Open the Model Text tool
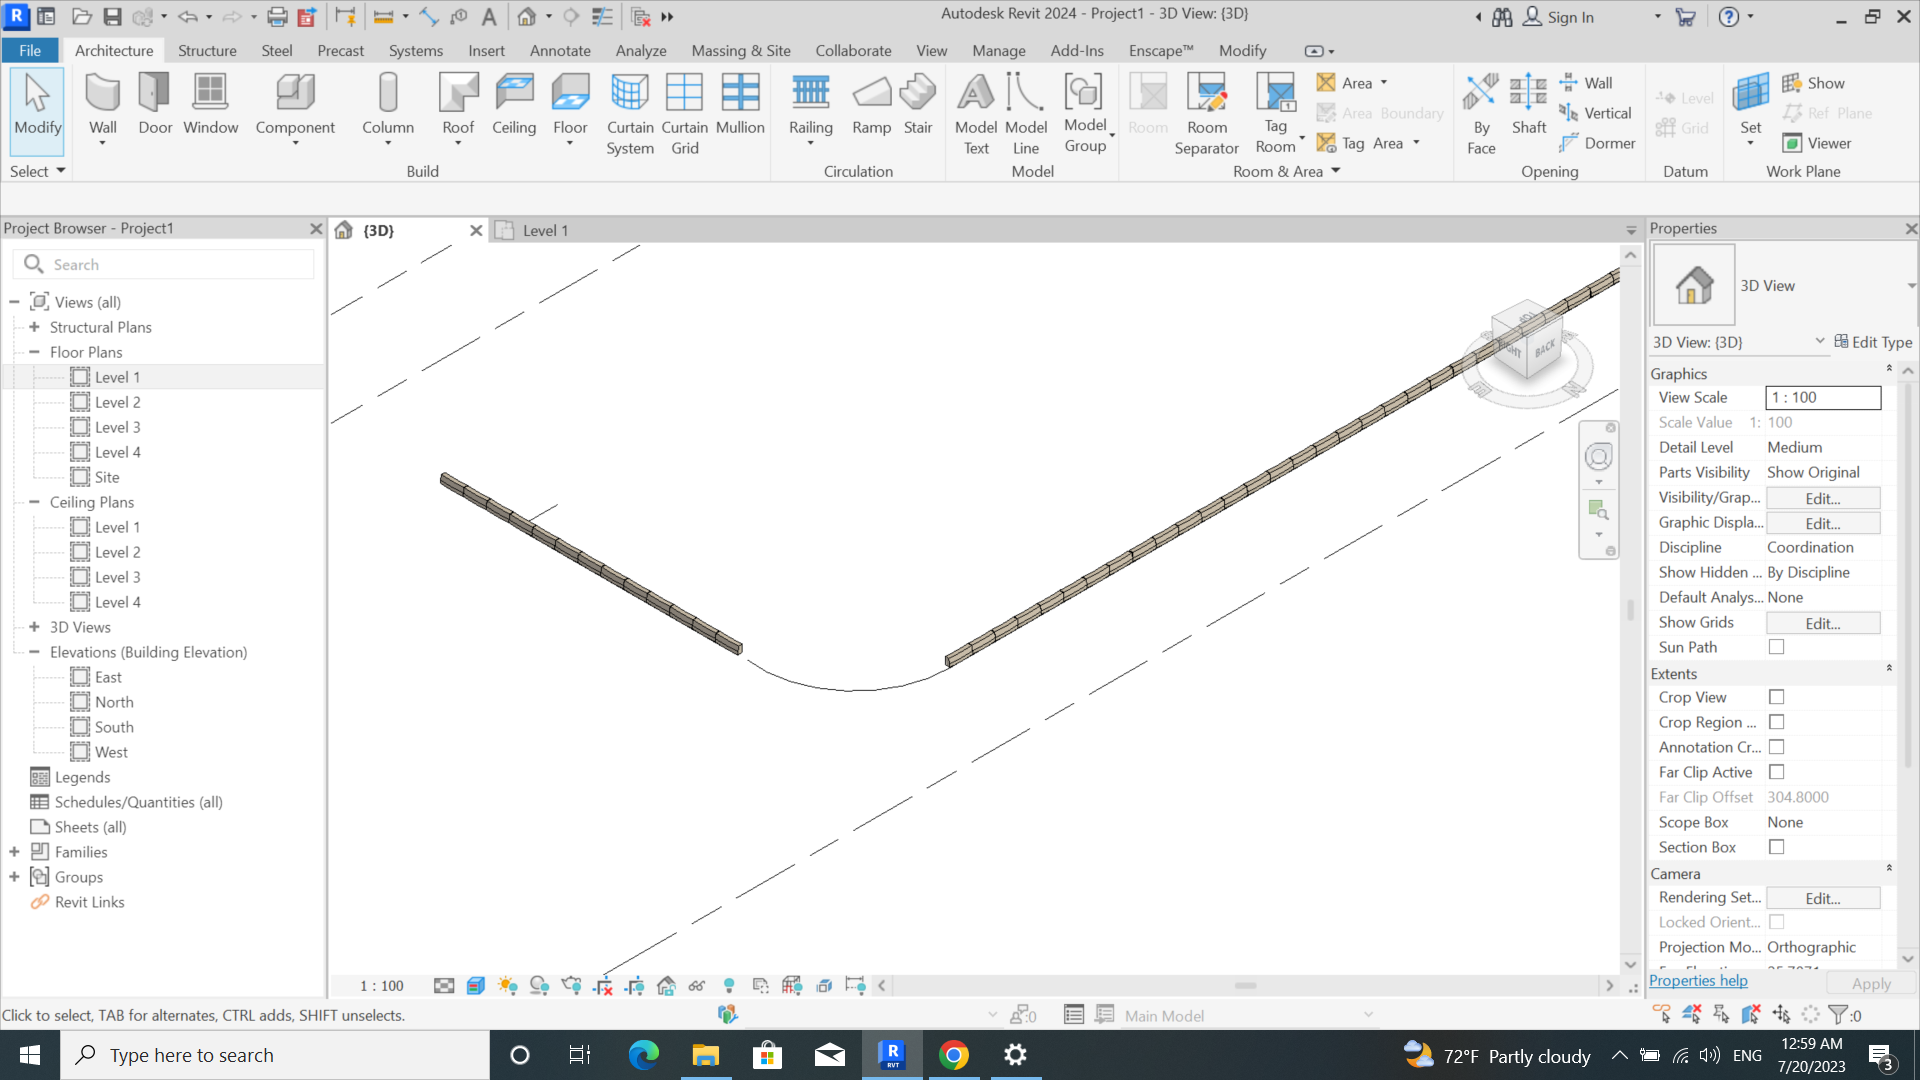Viewport: 1920px width, 1080px height. 976,110
